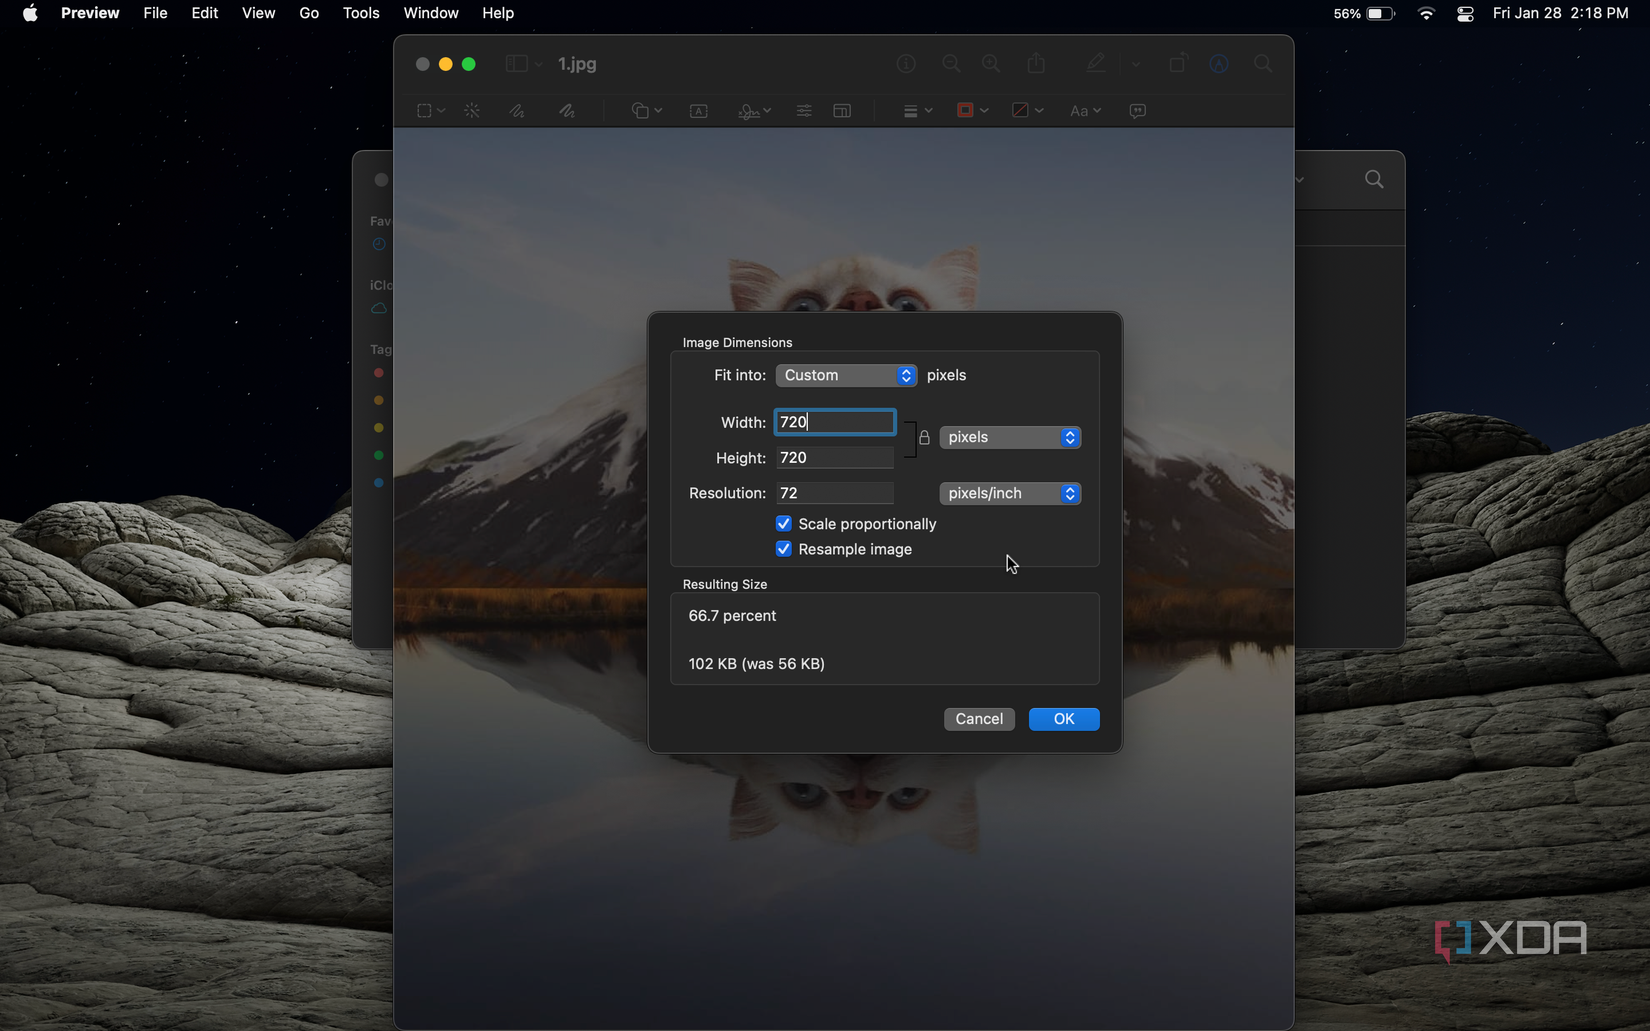Open the Go menu
The width and height of the screenshot is (1650, 1031).
click(309, 13)
